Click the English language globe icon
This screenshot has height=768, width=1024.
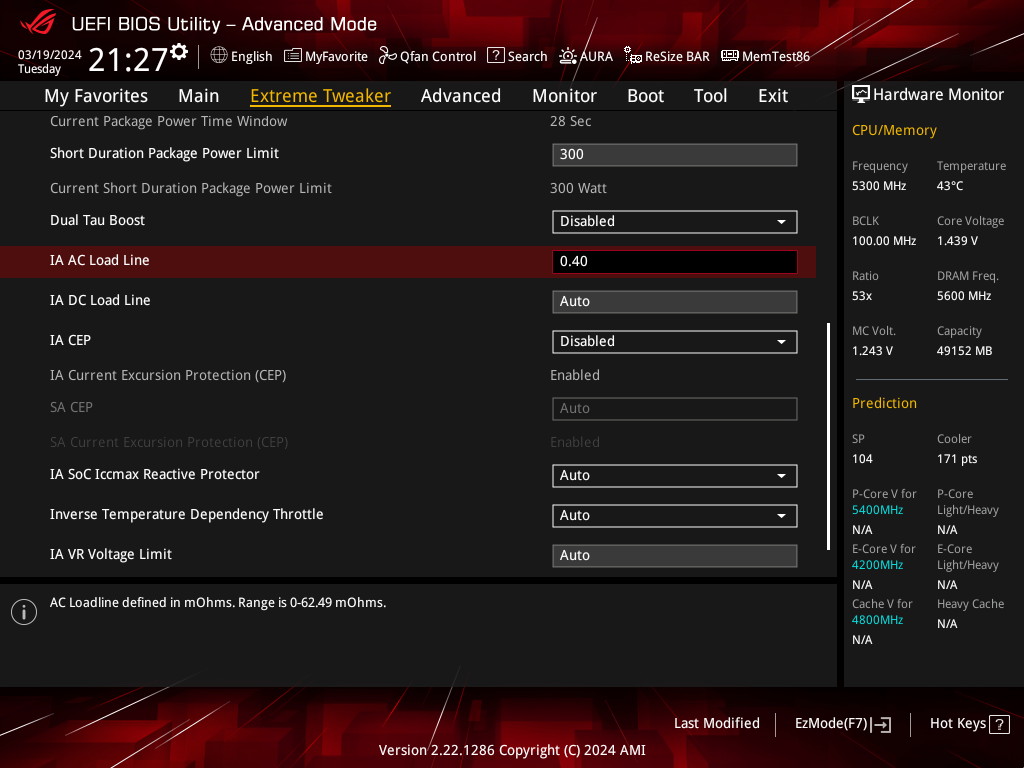[219, 56]
